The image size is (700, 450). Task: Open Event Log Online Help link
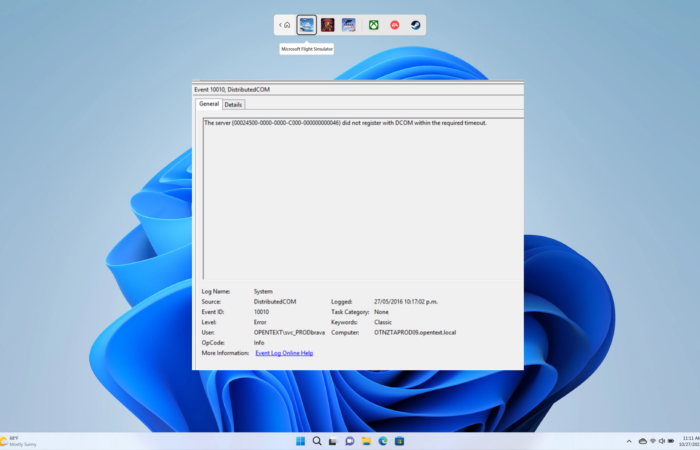pos(284,353)
